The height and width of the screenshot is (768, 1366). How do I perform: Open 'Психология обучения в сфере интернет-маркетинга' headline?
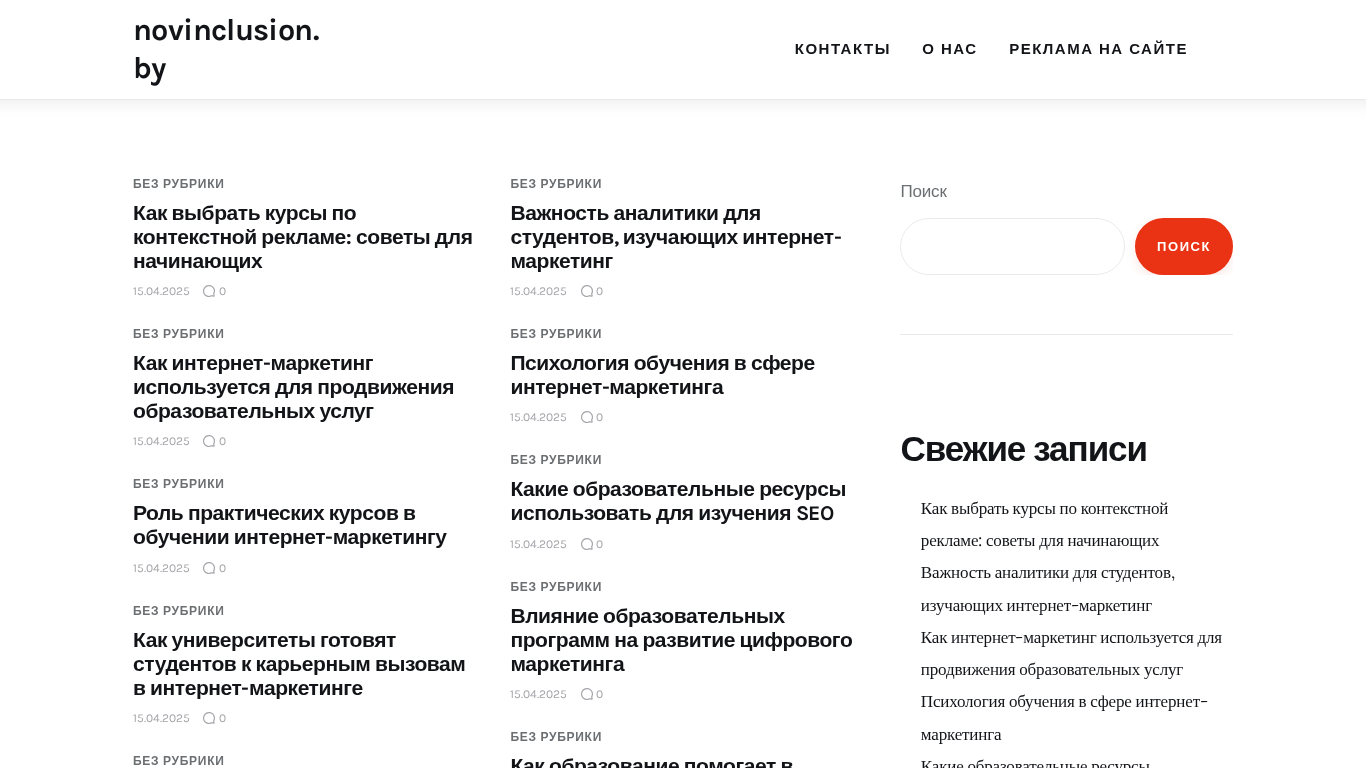click(x=662, y=375)
